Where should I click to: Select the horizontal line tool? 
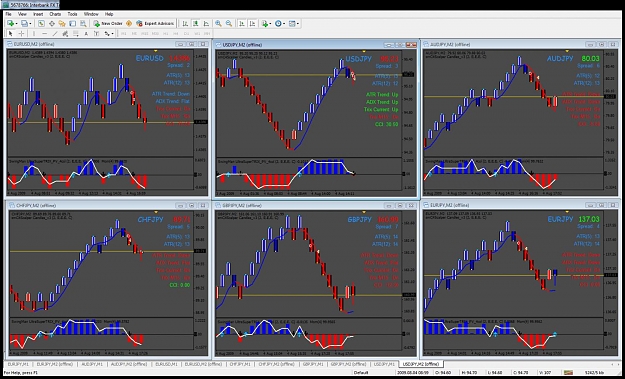(45, 34)
